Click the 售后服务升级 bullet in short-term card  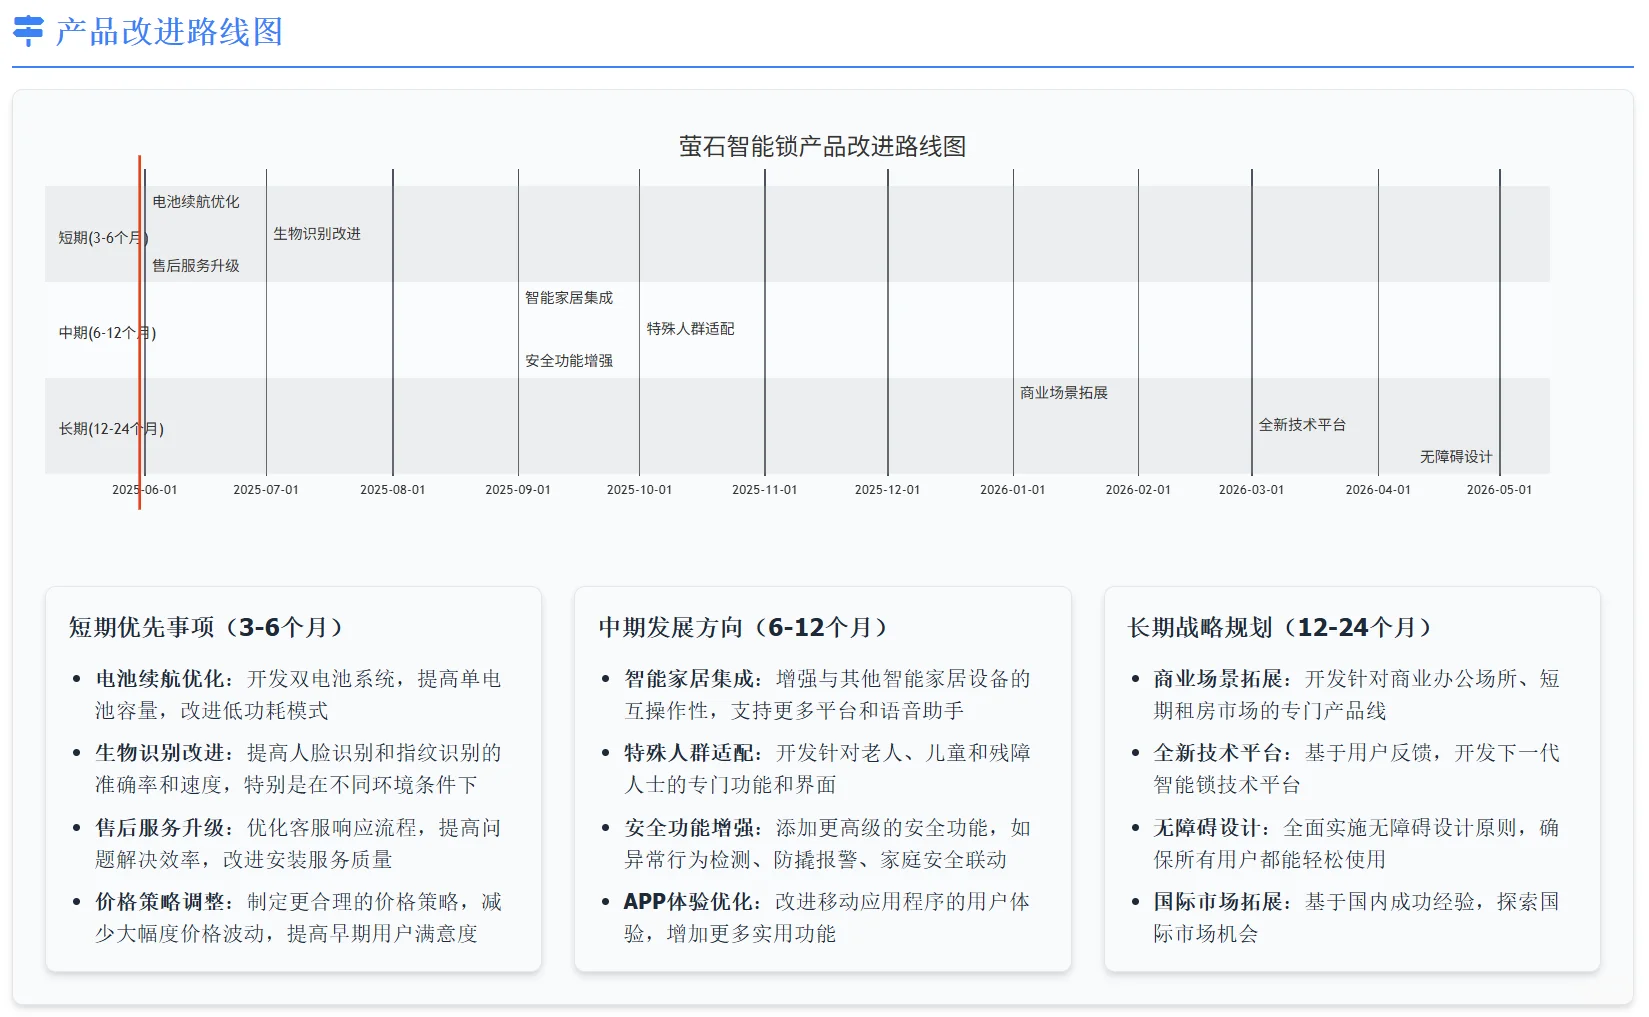(298, 844)
